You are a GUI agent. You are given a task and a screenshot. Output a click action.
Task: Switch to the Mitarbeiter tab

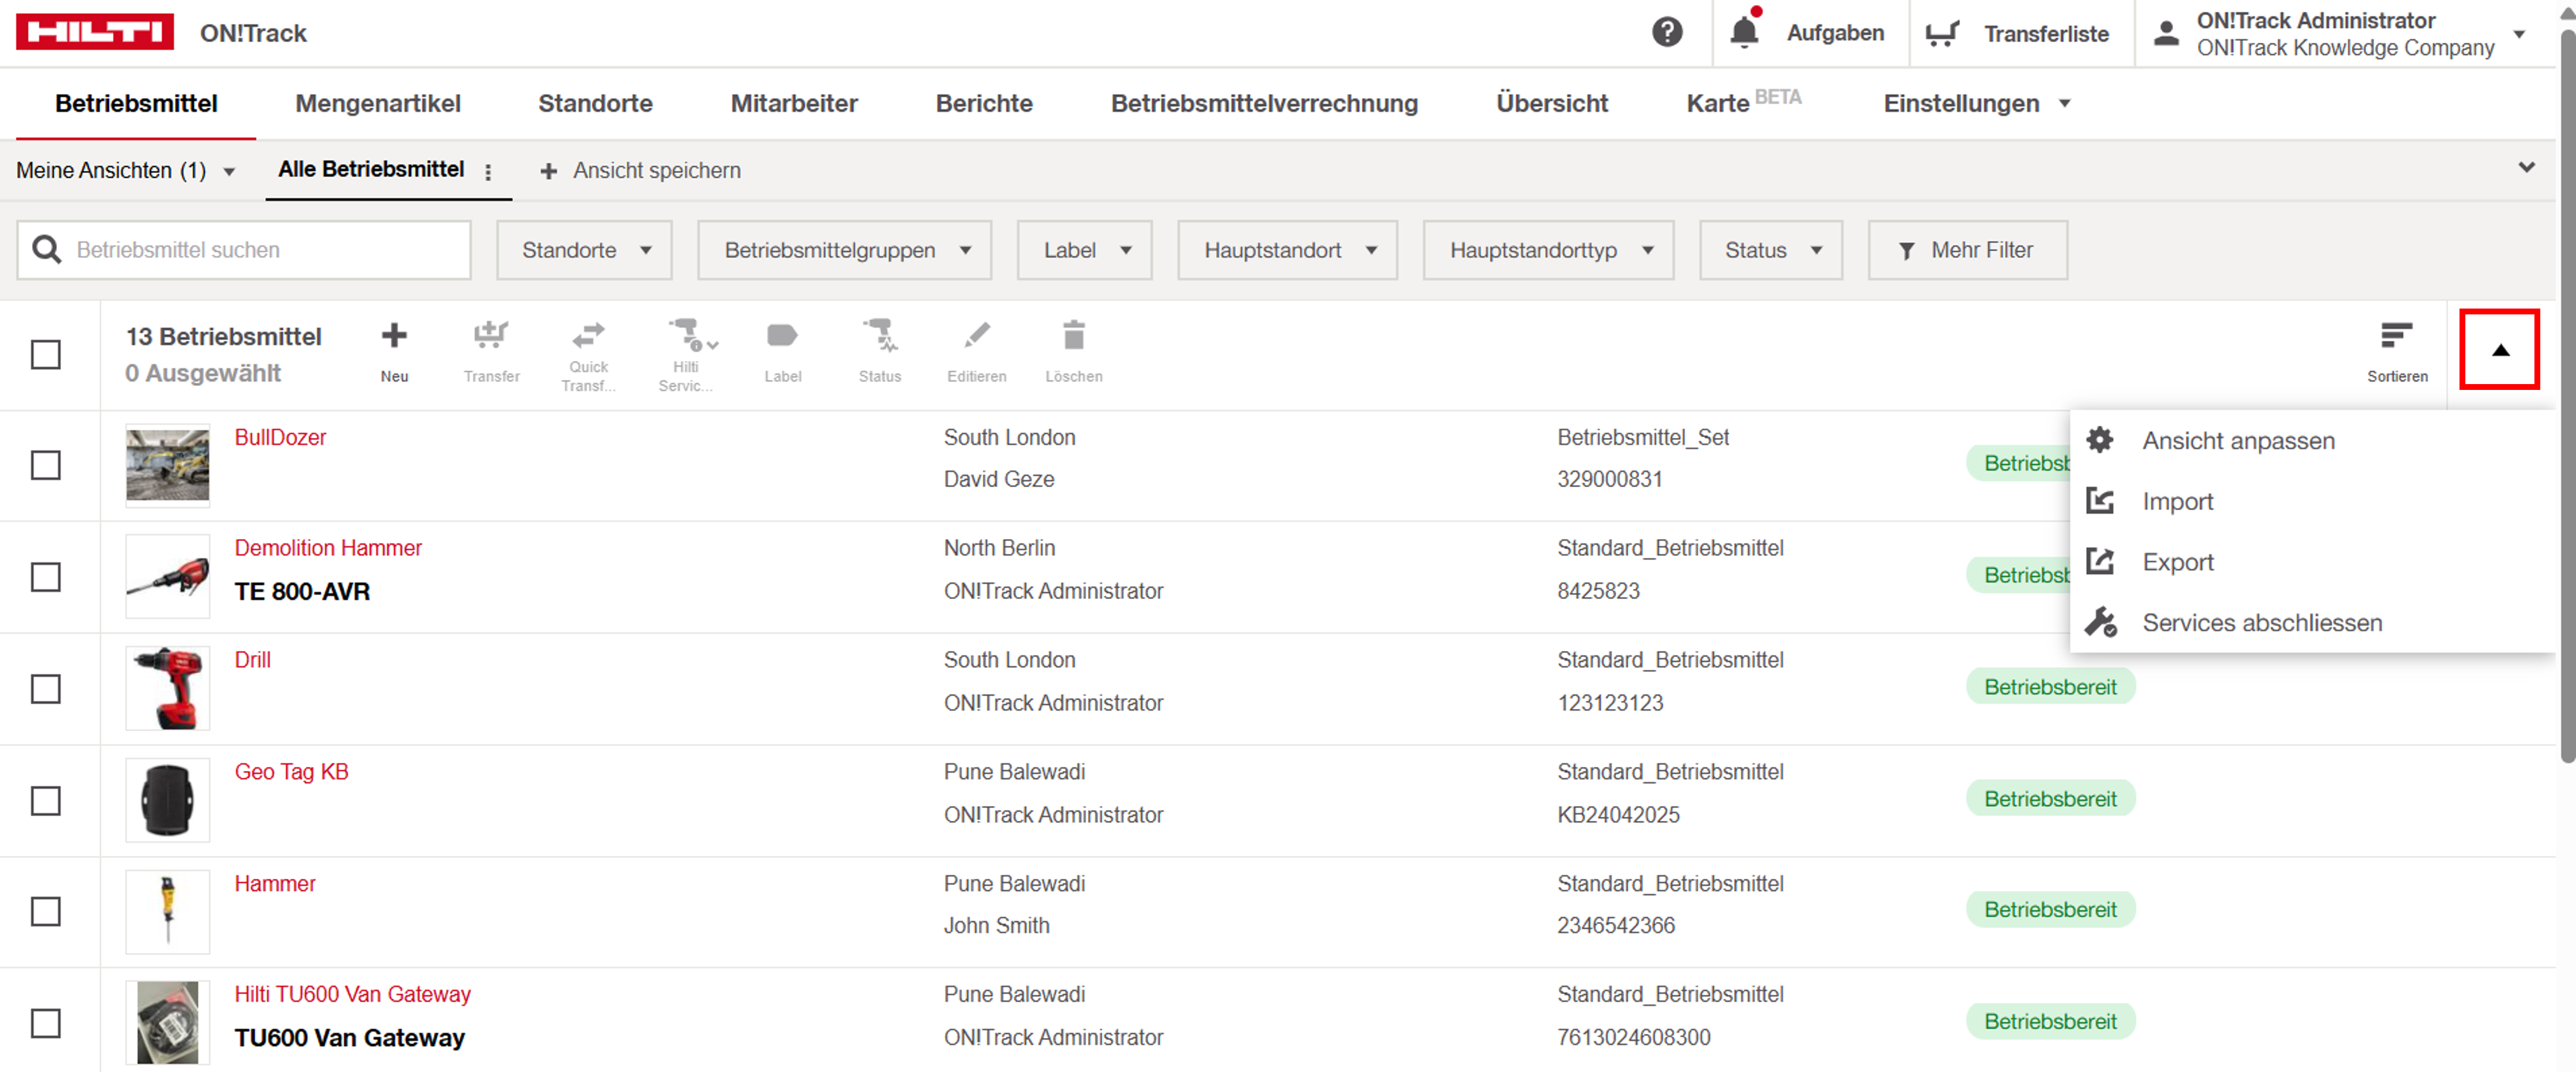click(794, 103)
